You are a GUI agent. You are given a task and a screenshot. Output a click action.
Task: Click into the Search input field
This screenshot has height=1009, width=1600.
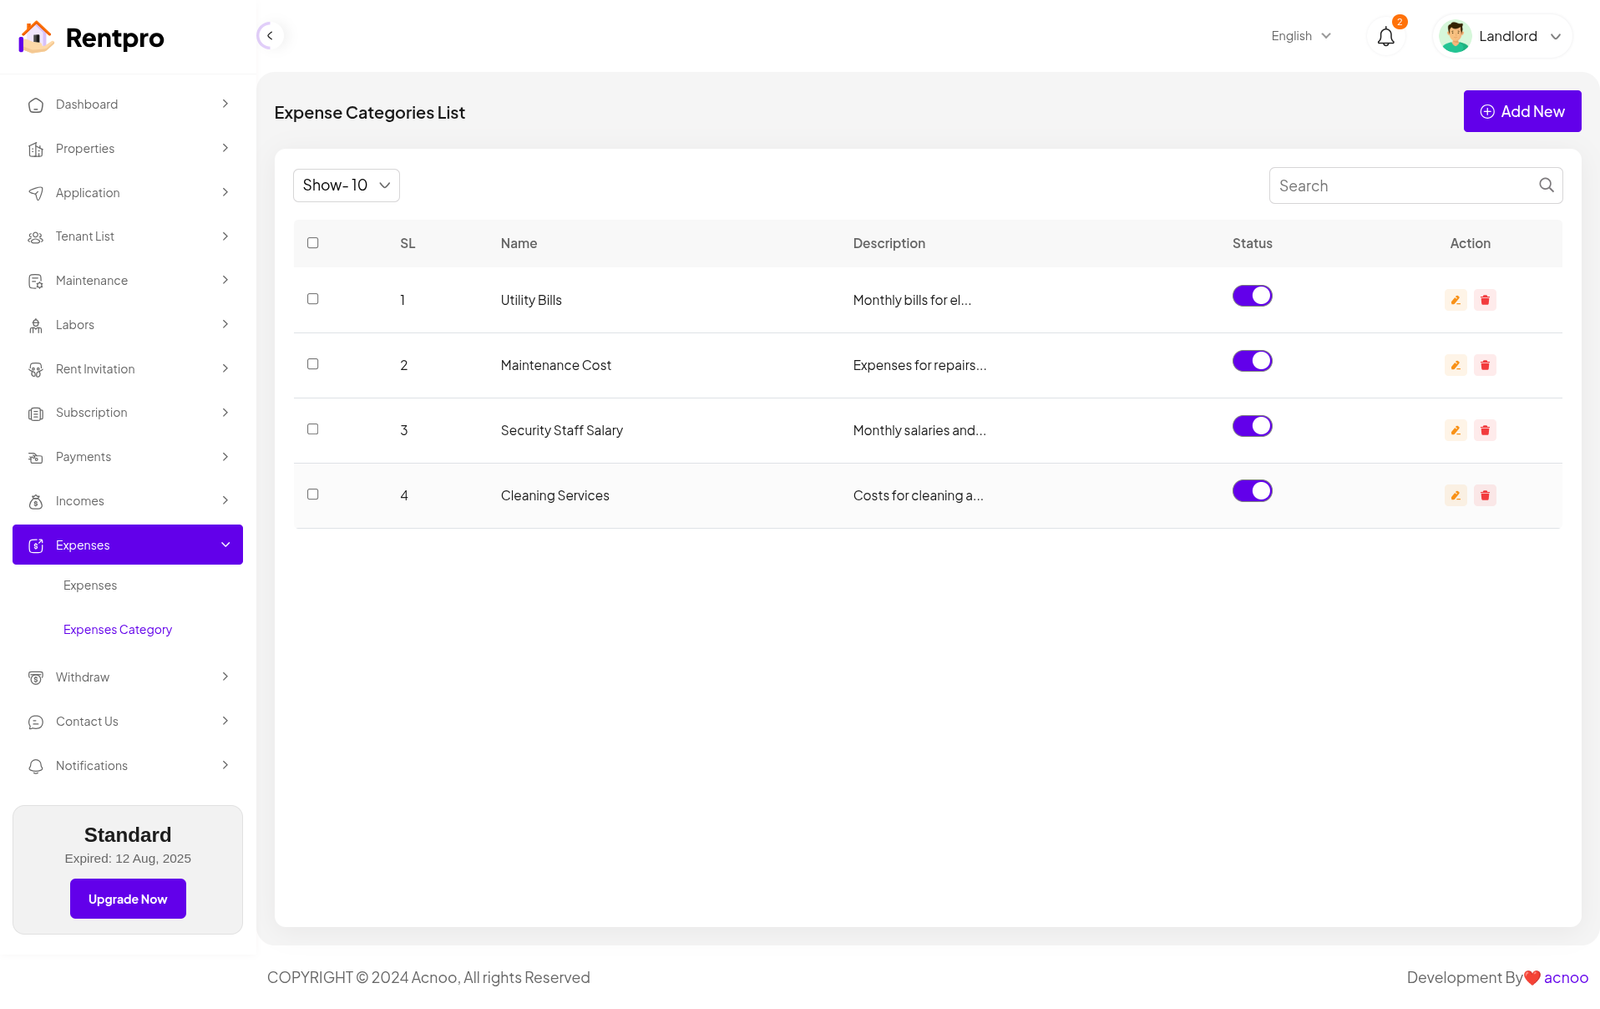(x=1400, y=186)
